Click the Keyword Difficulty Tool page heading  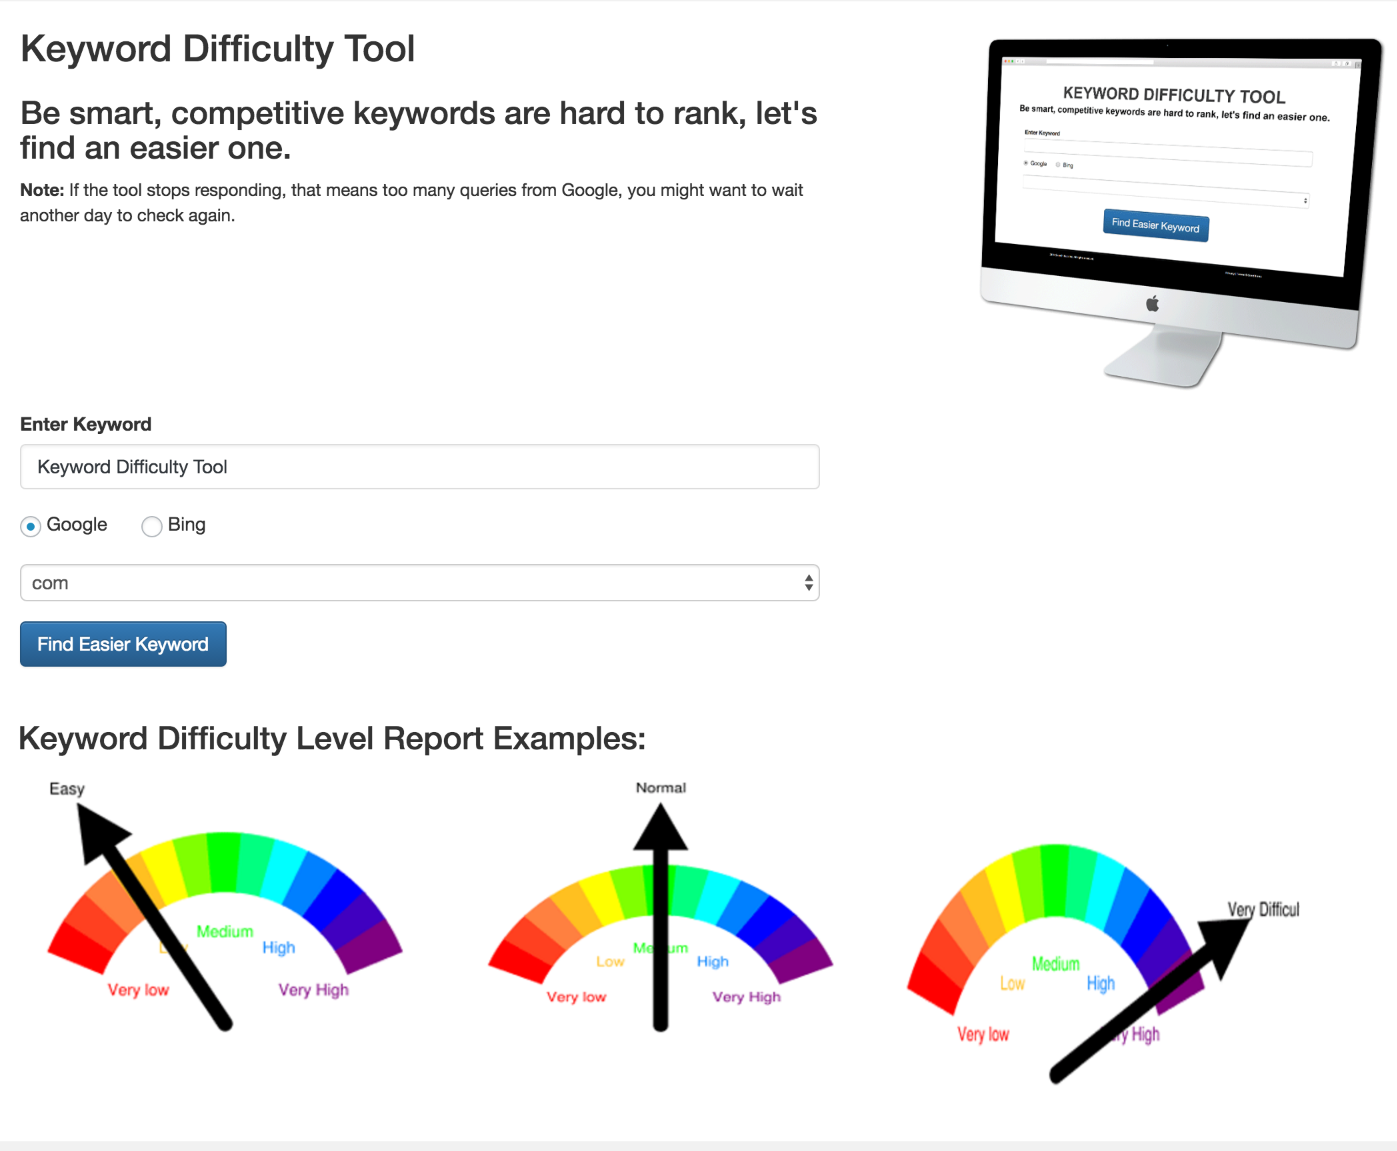(218, 49)
